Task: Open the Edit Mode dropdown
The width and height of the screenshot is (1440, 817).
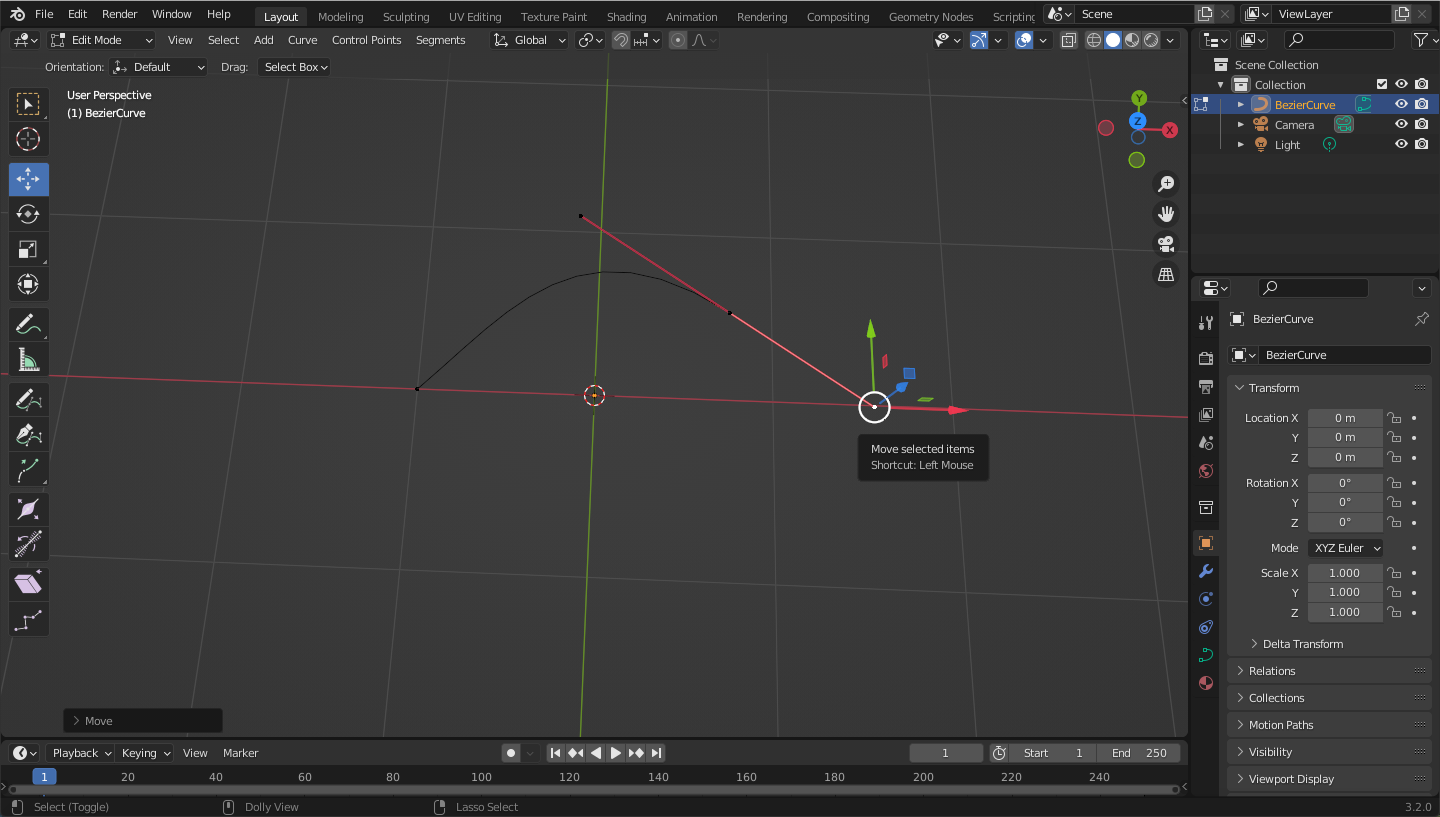Action: 102,40
